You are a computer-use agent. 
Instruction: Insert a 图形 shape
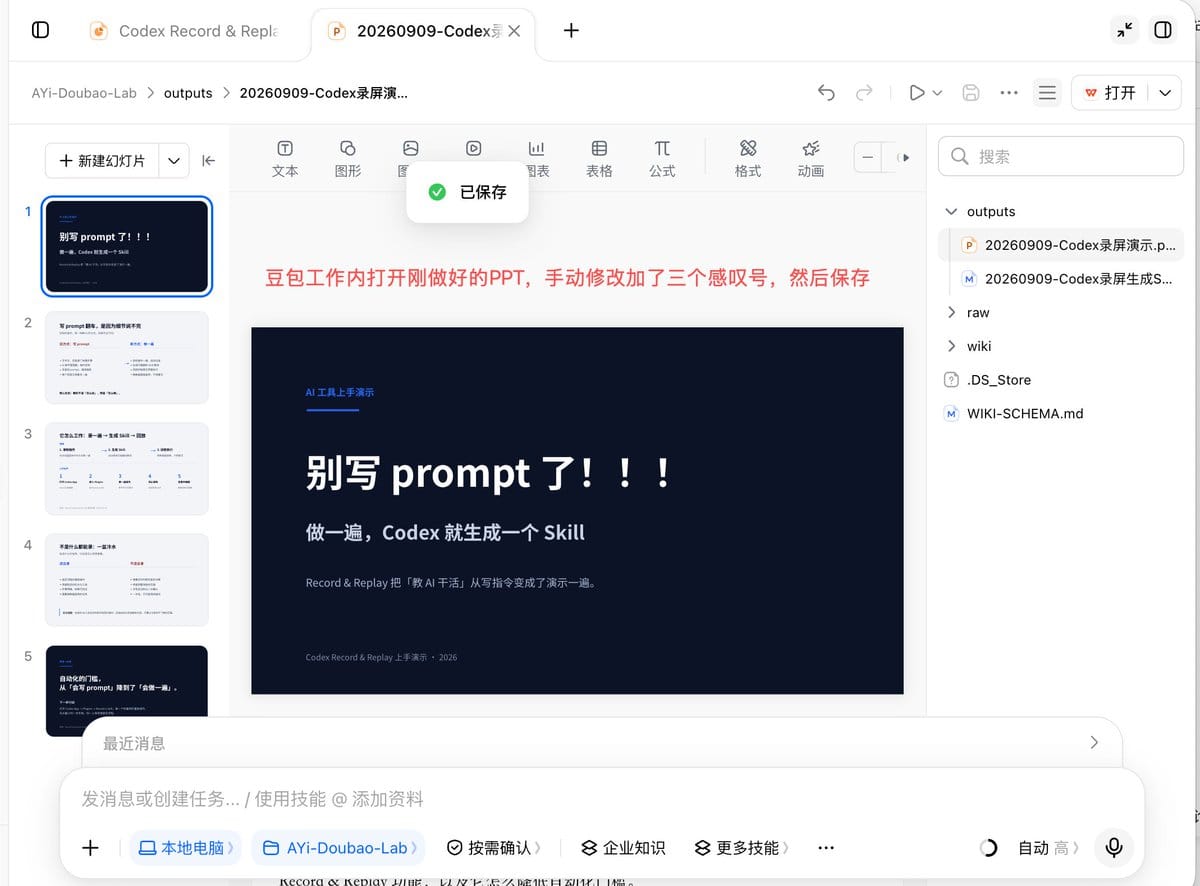(348, 159)
